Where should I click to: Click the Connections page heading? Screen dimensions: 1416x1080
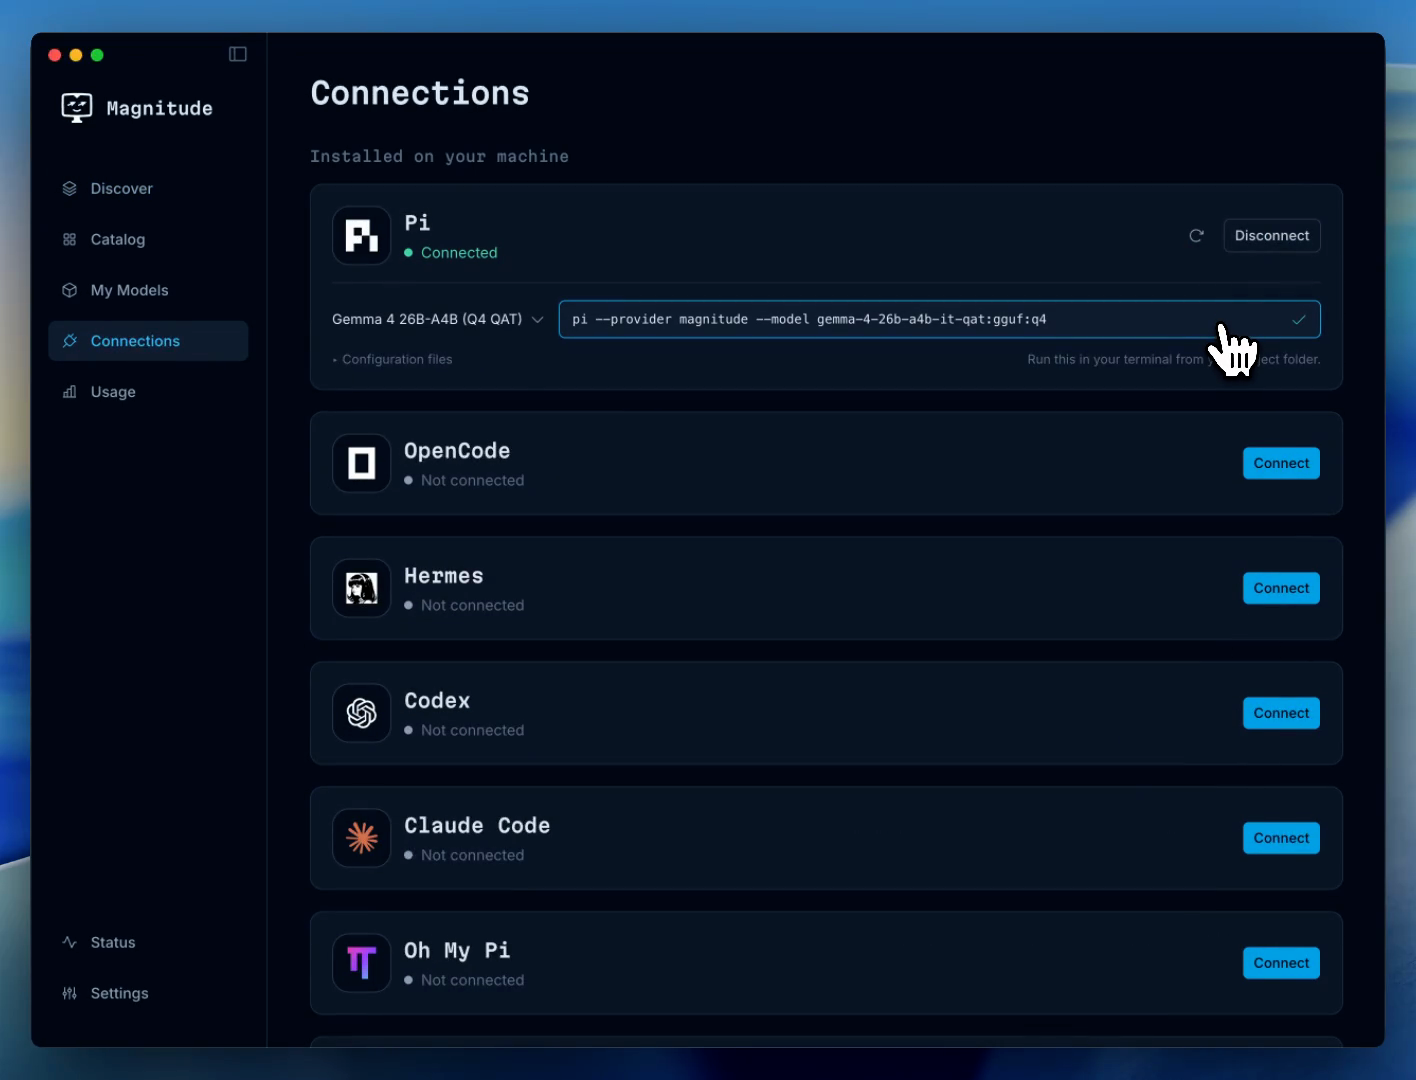tap(420, 93)
